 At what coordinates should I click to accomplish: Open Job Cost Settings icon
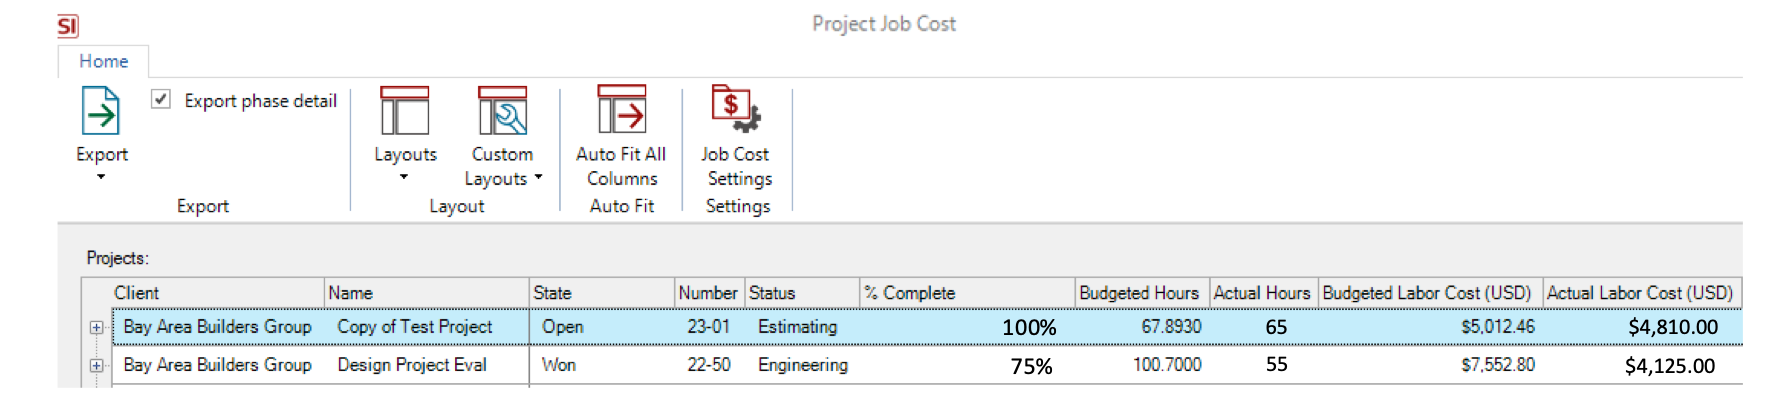(x=735, y=109)
